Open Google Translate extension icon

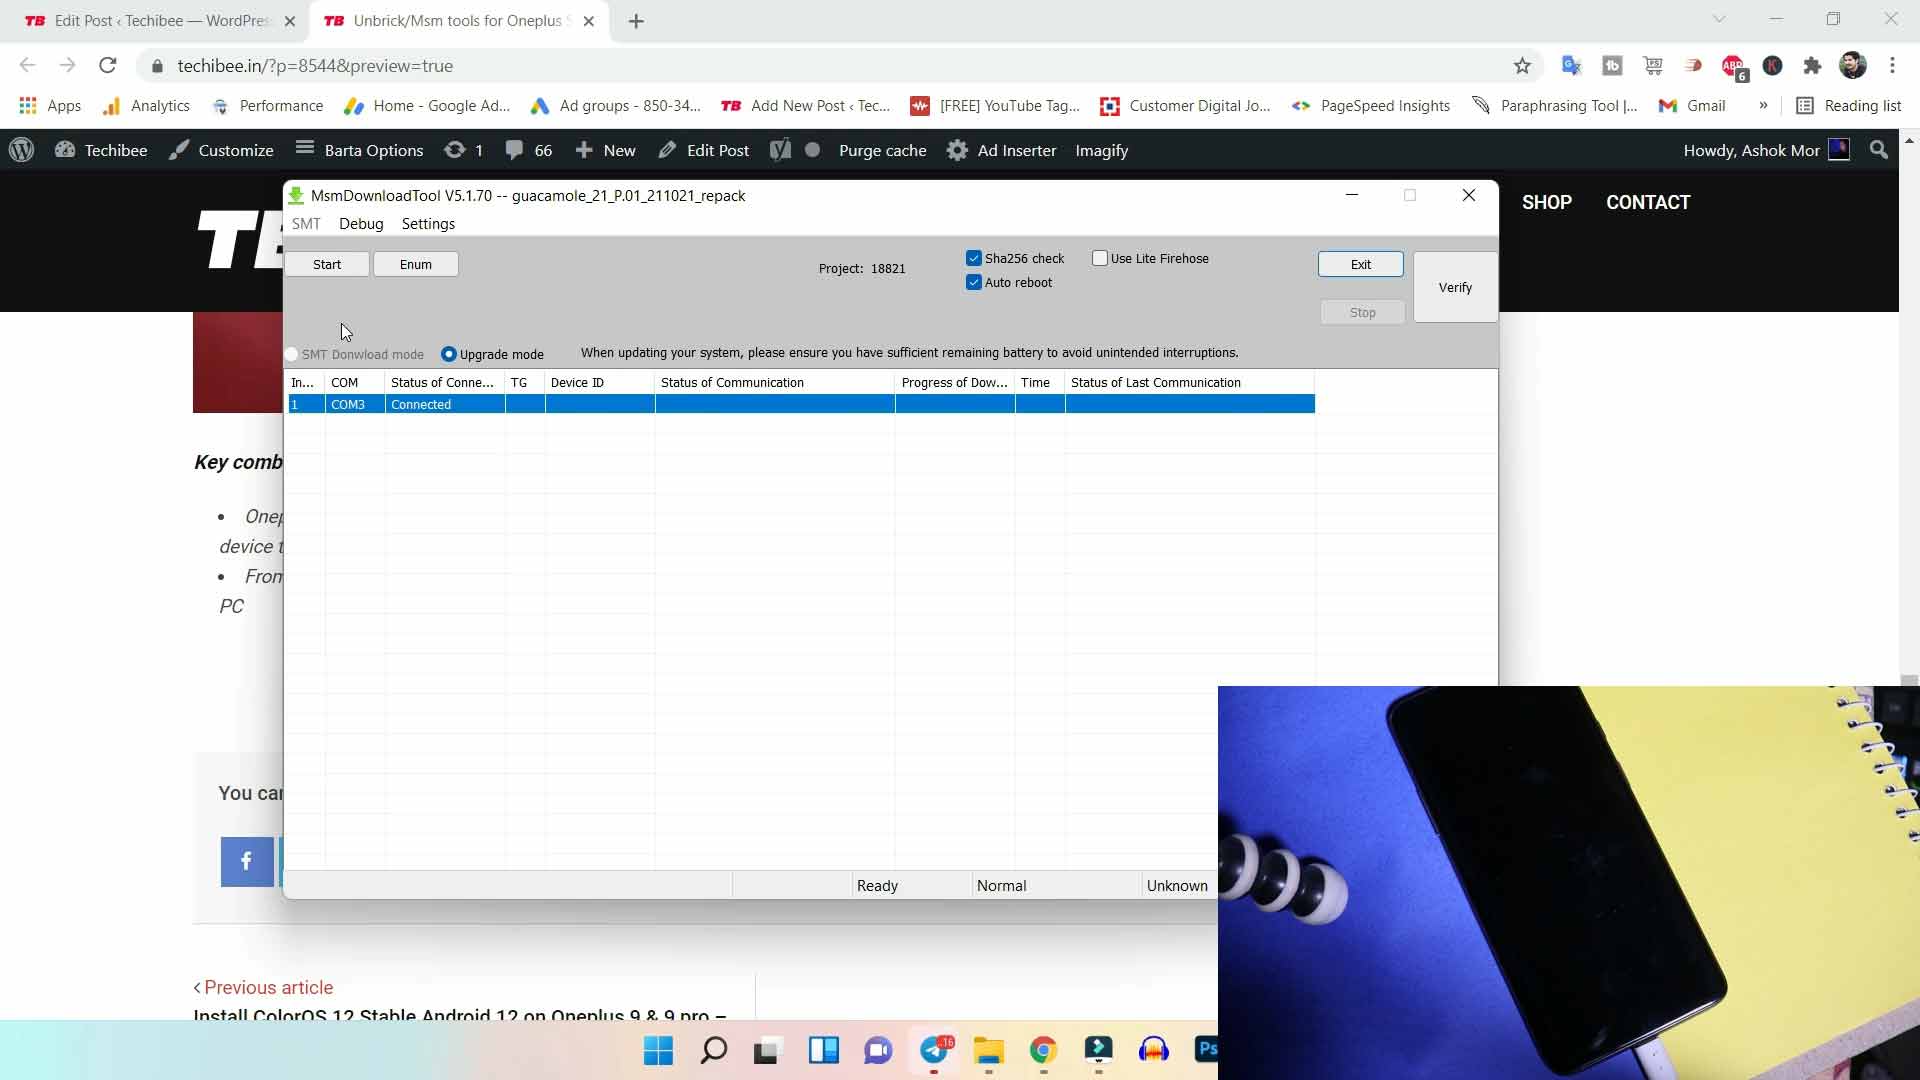tap(1572, 66)
